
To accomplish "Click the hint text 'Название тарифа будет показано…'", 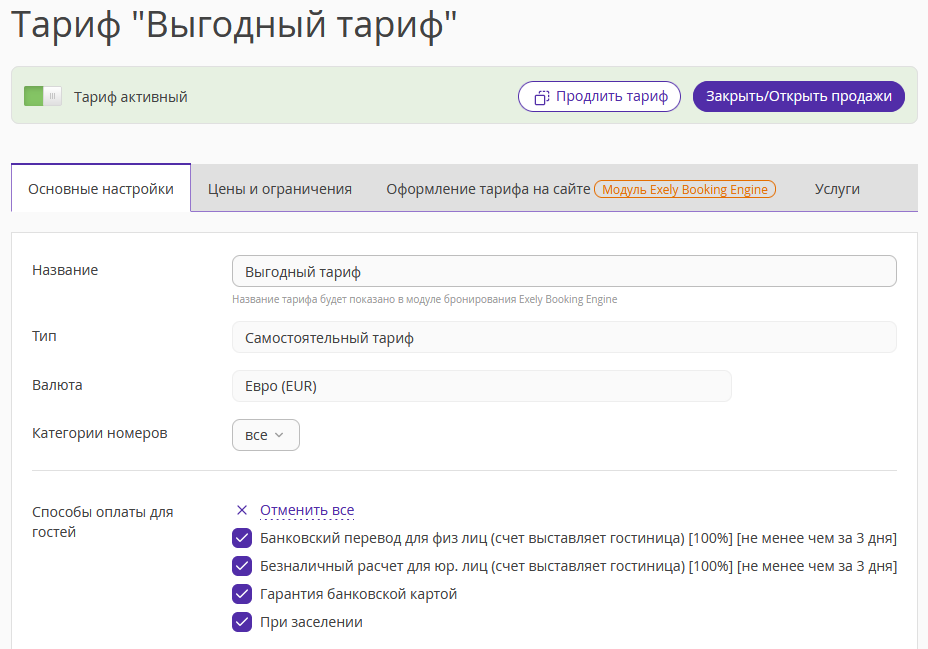I will (x=424, y=299).
